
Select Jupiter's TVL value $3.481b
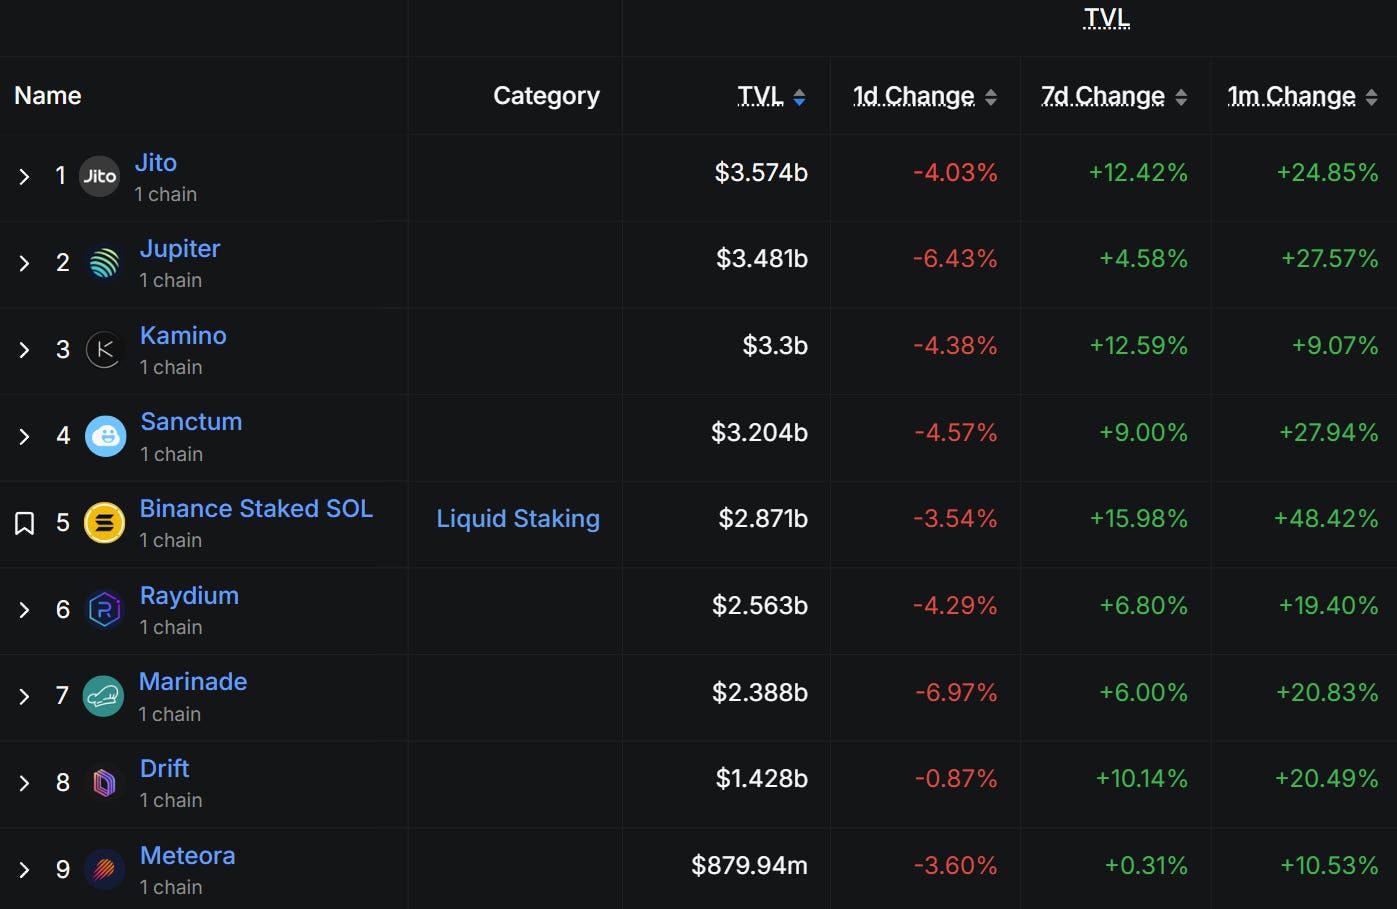tap(762, 258)
